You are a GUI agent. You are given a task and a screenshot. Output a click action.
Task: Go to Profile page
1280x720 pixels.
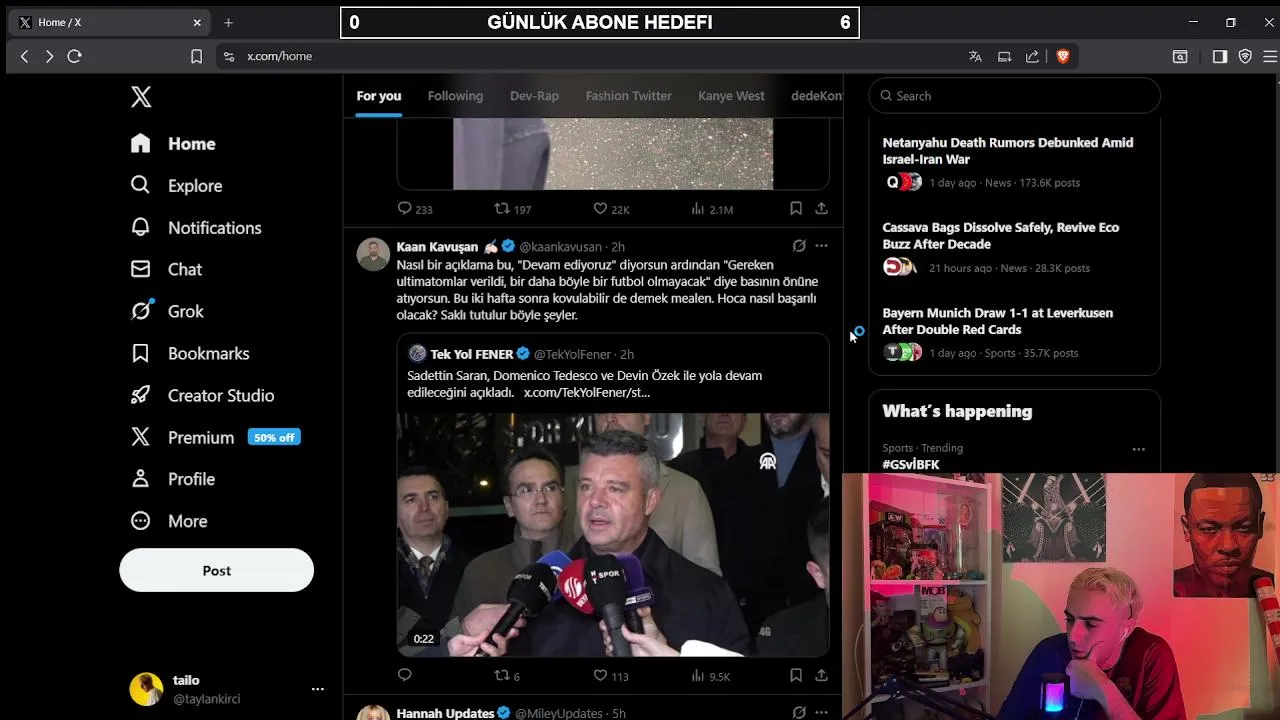pos(172,480)
